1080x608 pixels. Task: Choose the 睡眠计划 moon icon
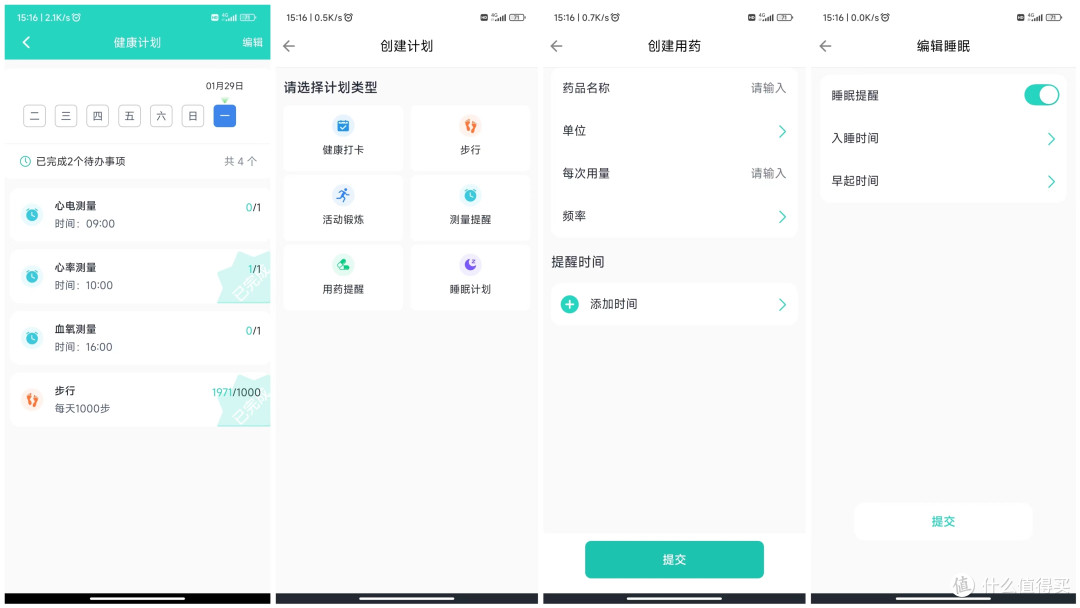(470, 265)
